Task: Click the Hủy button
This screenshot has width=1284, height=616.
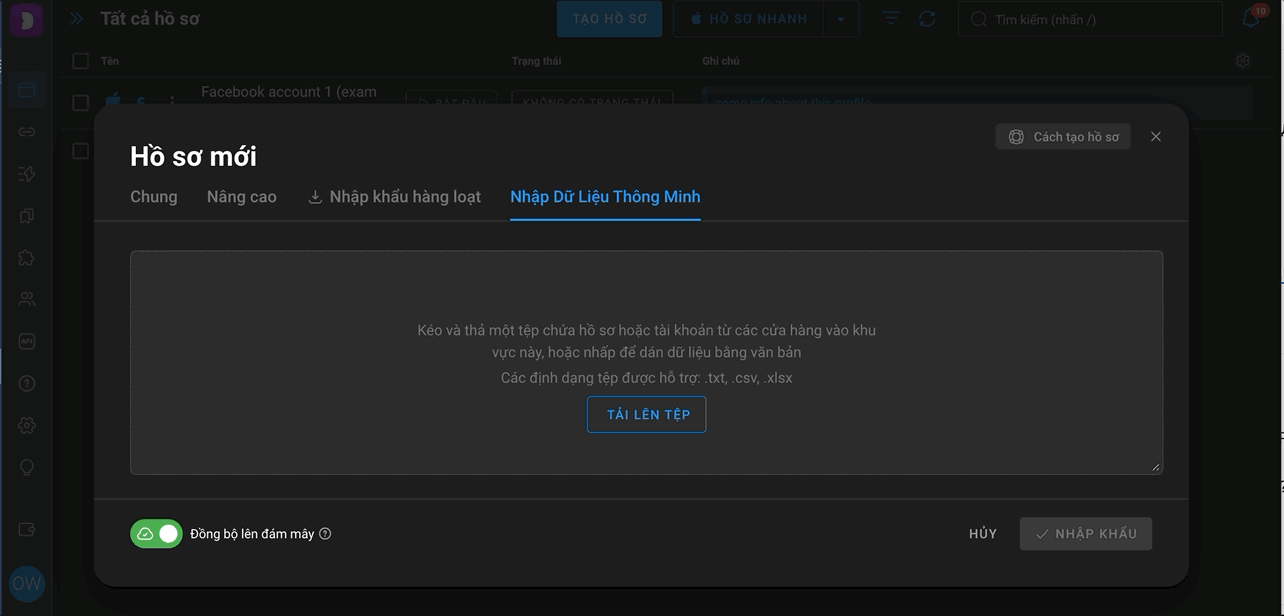Action: 983,534
